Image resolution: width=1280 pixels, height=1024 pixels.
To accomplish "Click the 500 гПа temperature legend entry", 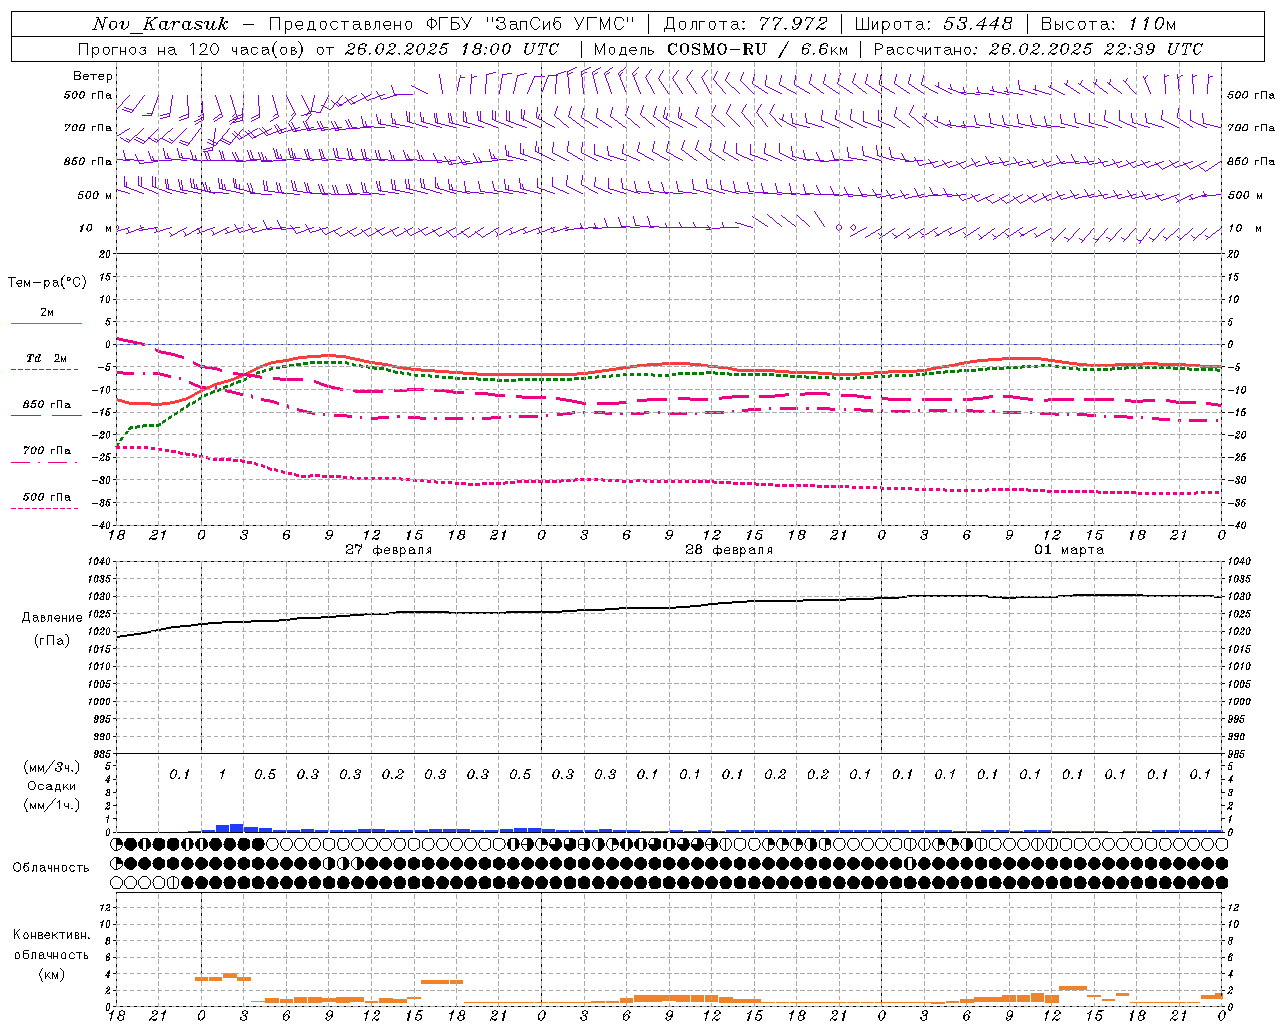I will 47,497.
